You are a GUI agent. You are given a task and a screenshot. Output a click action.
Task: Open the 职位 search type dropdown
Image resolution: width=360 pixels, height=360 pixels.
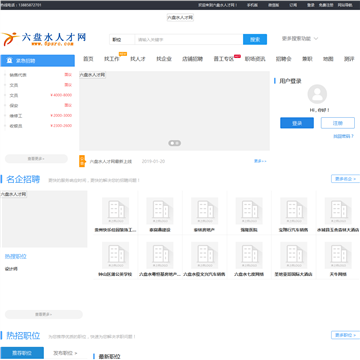122,39
